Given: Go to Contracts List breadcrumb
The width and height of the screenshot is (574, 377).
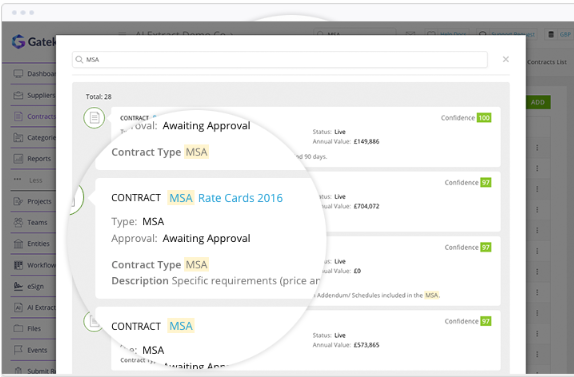Looking at the screenshot, I should point(547,62).
